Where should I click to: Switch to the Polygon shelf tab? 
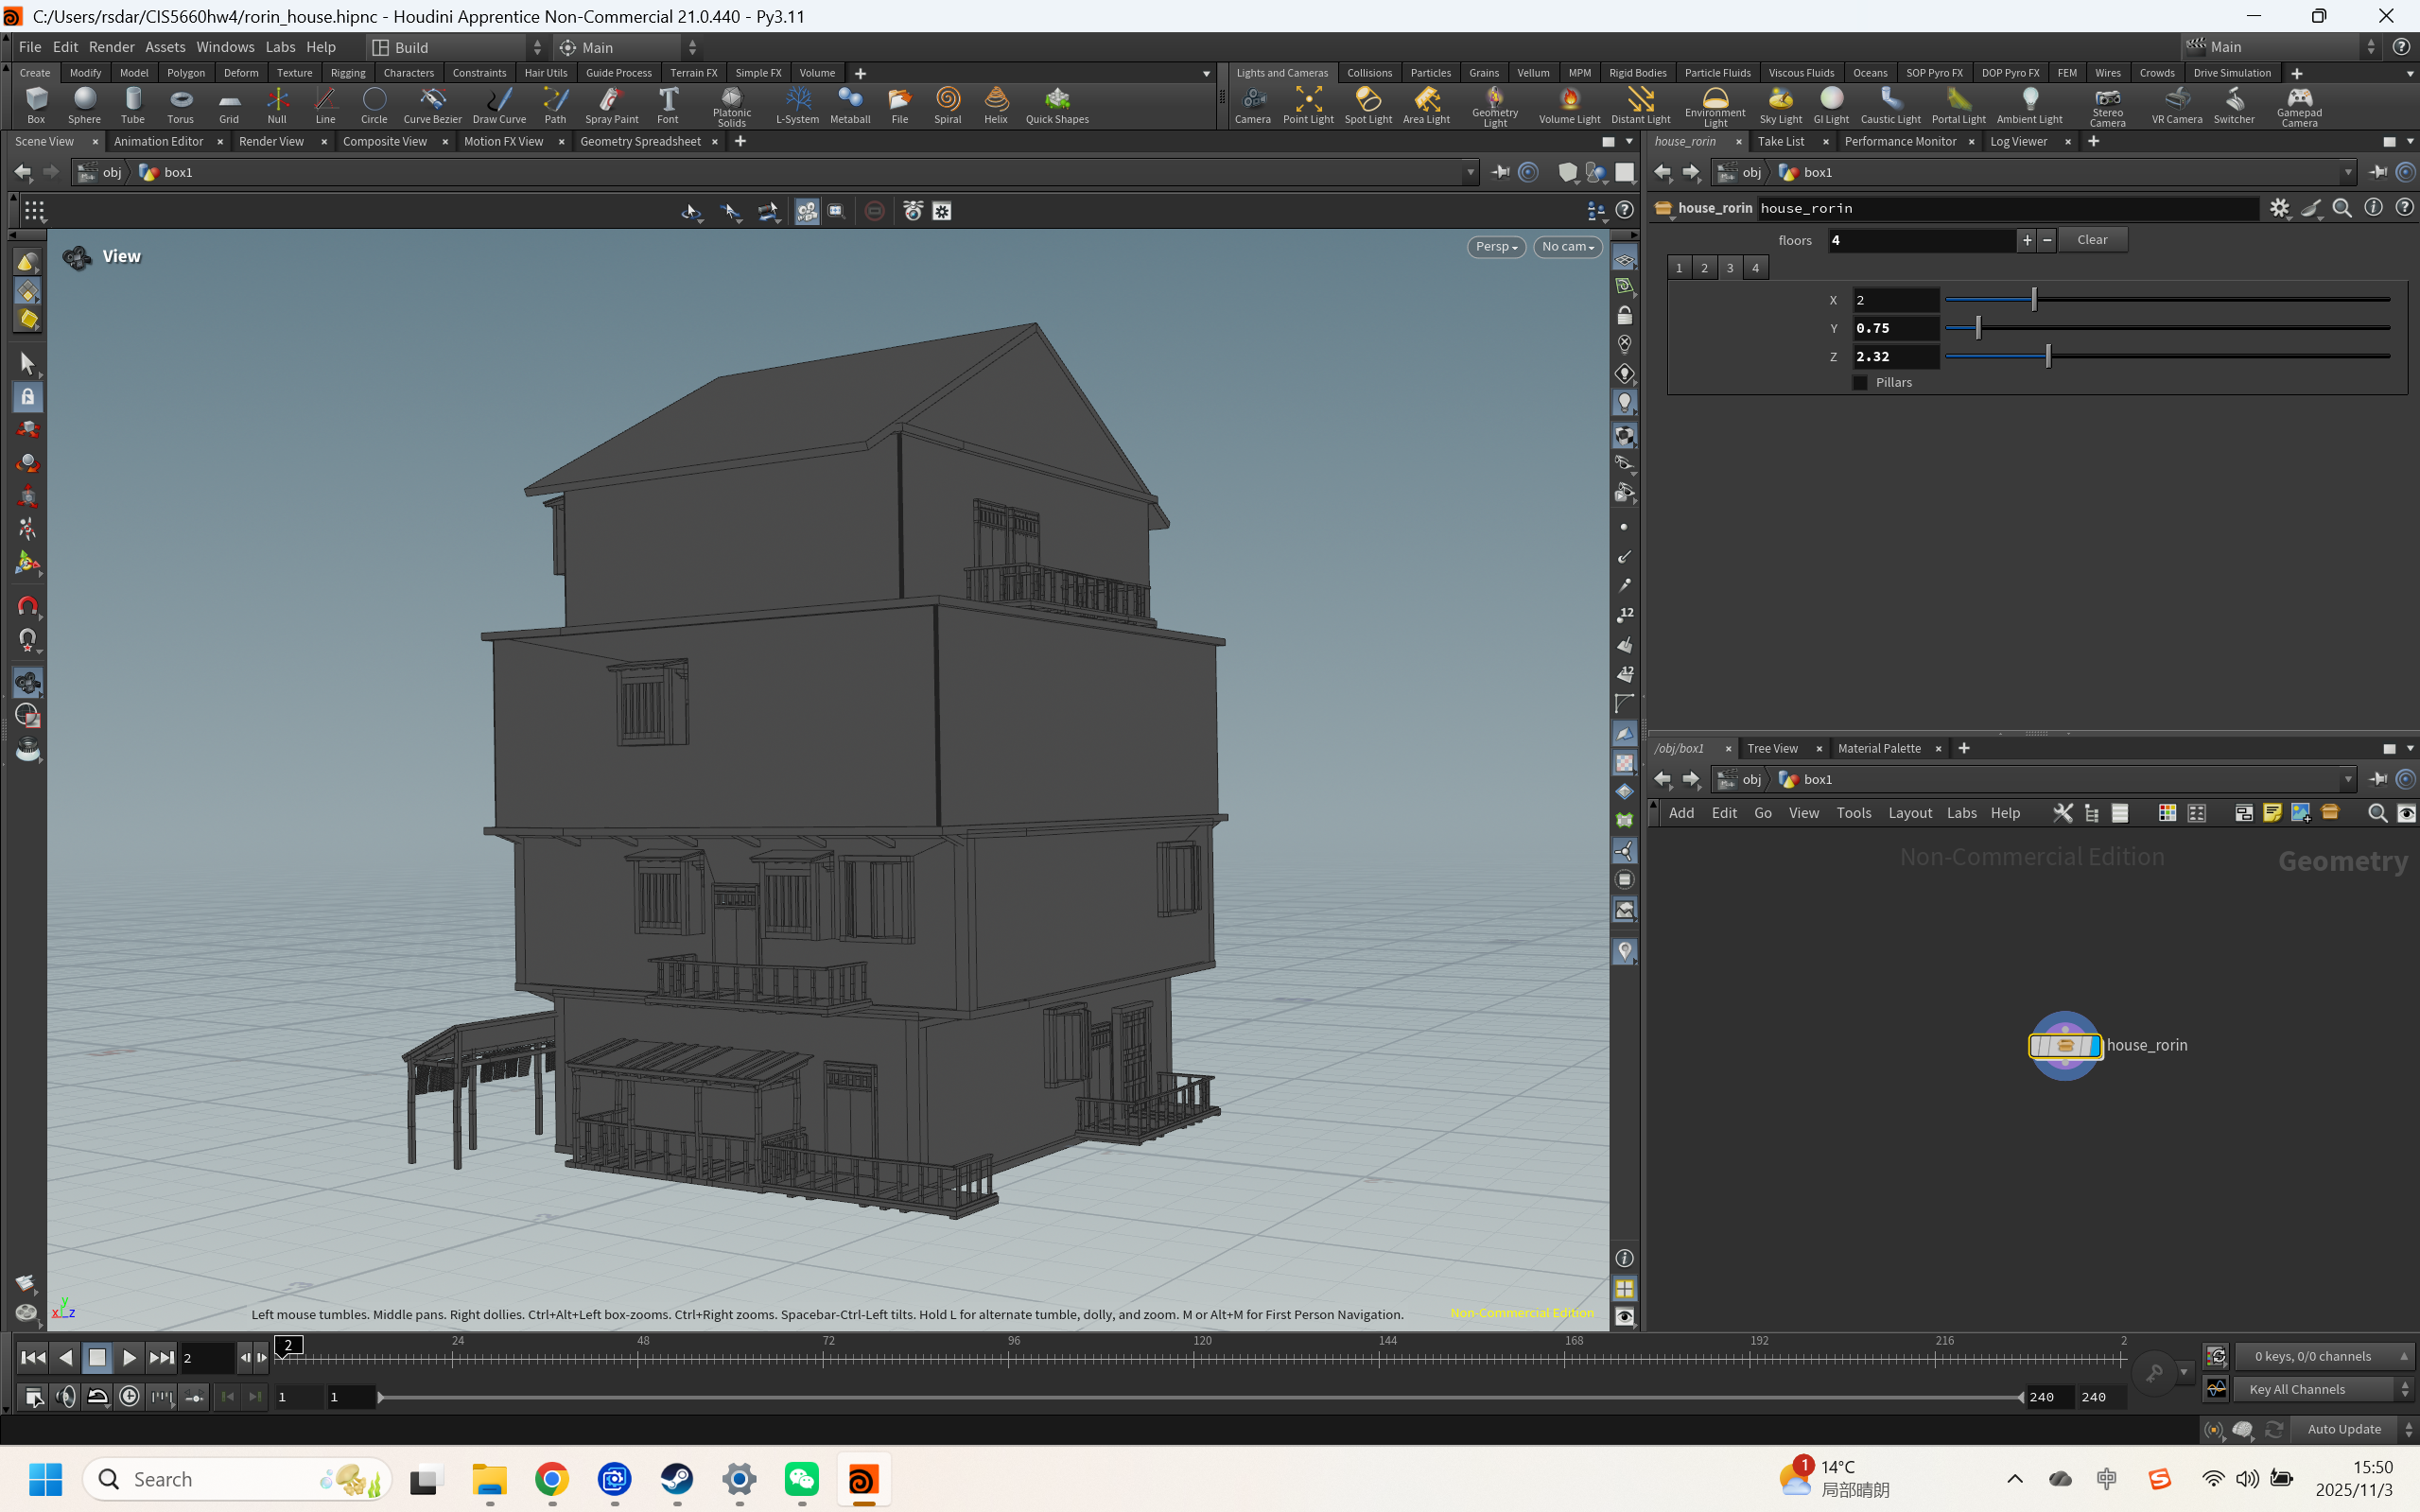(x=186, y=73)
